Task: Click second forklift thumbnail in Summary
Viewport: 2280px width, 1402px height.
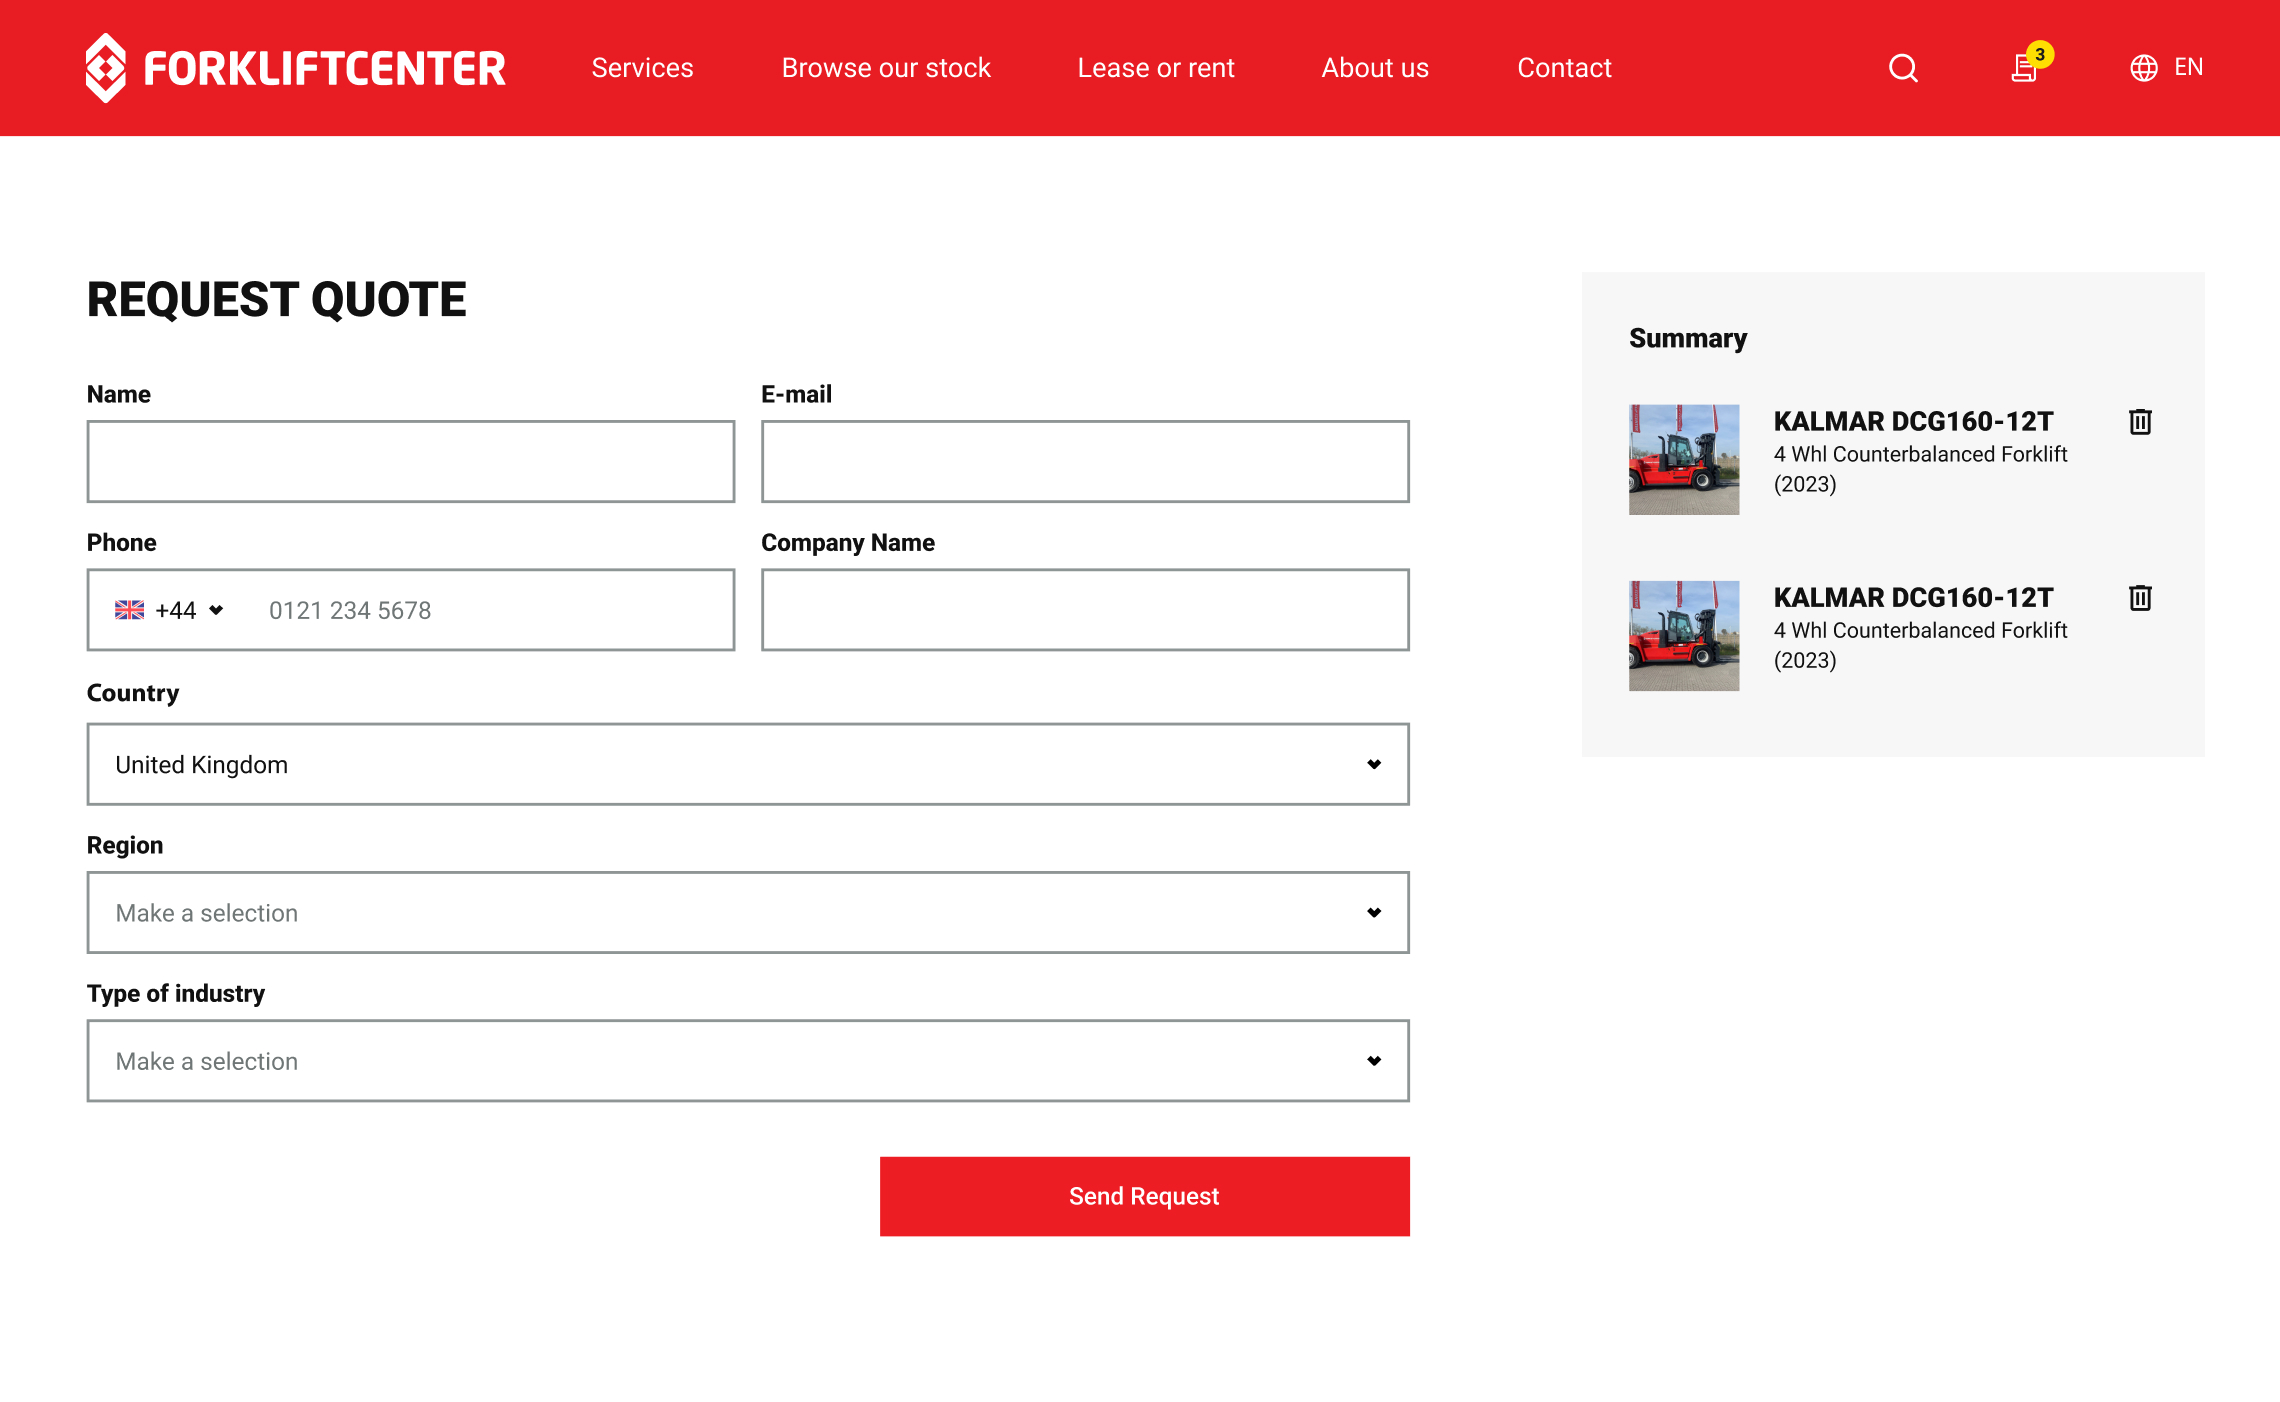Action: 1684,635
